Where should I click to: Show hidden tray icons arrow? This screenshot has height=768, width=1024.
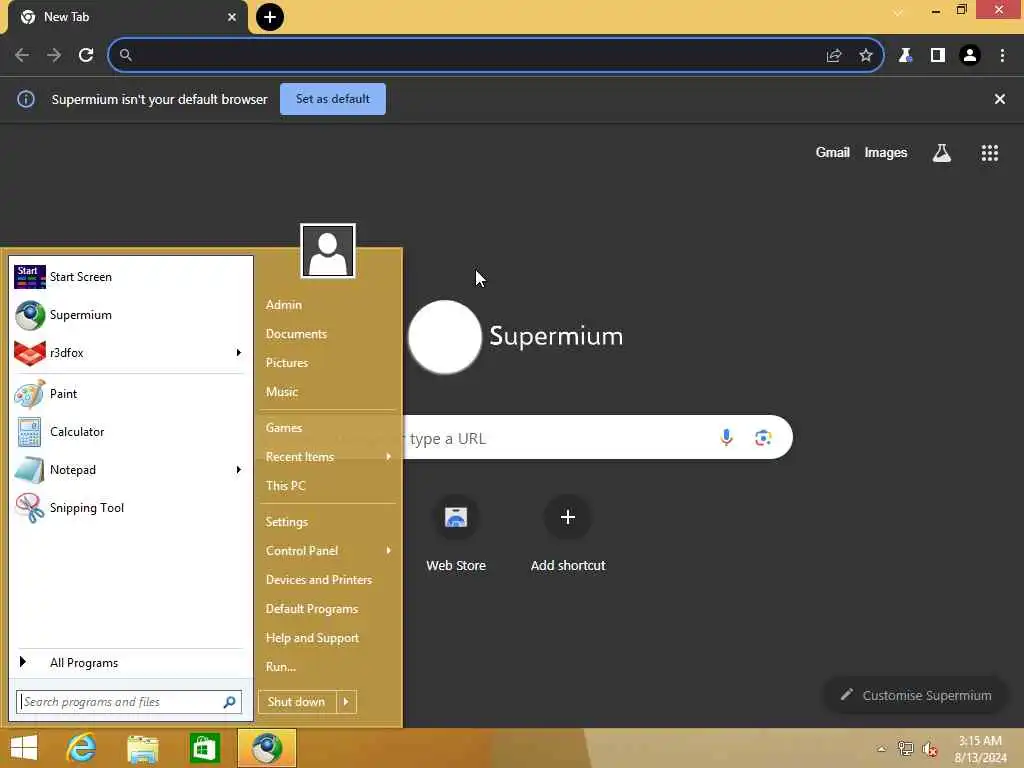point(882,749)
